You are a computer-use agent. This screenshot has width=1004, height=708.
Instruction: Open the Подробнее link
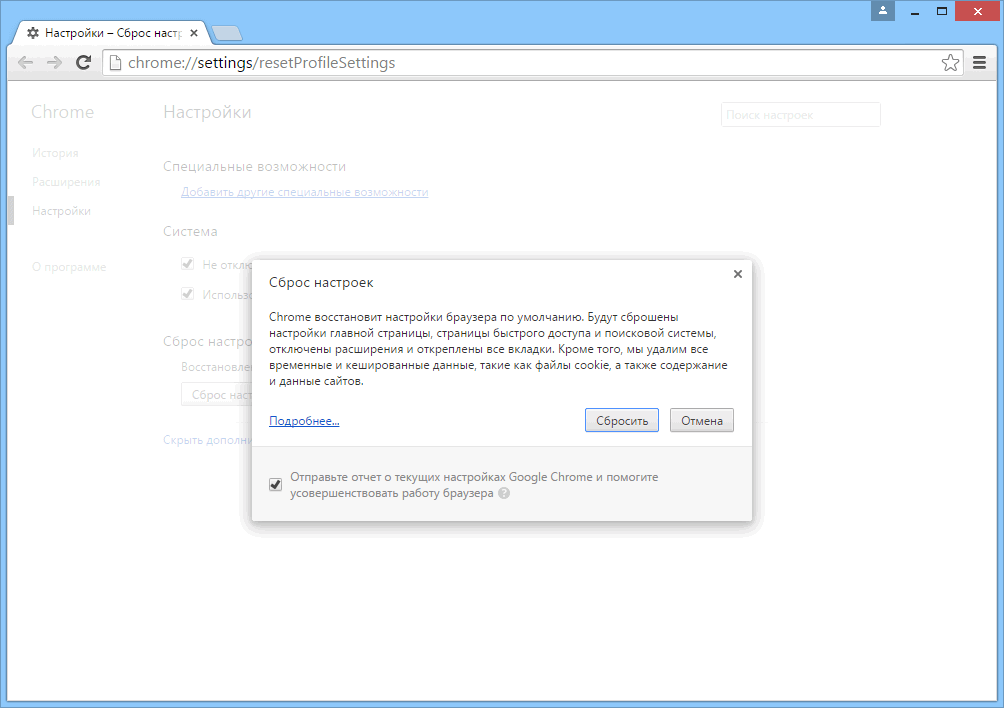click(304, 421)
